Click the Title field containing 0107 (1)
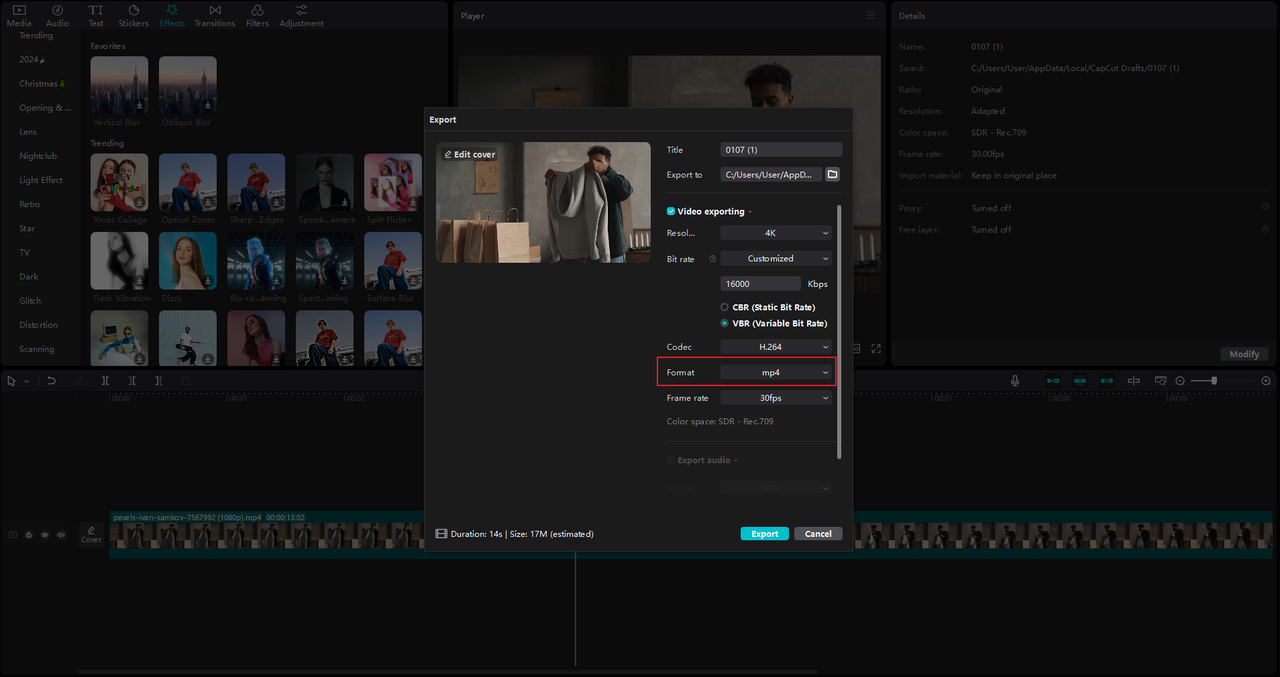Viewport: 1280px width, 677px height. (x=781, y=150)
